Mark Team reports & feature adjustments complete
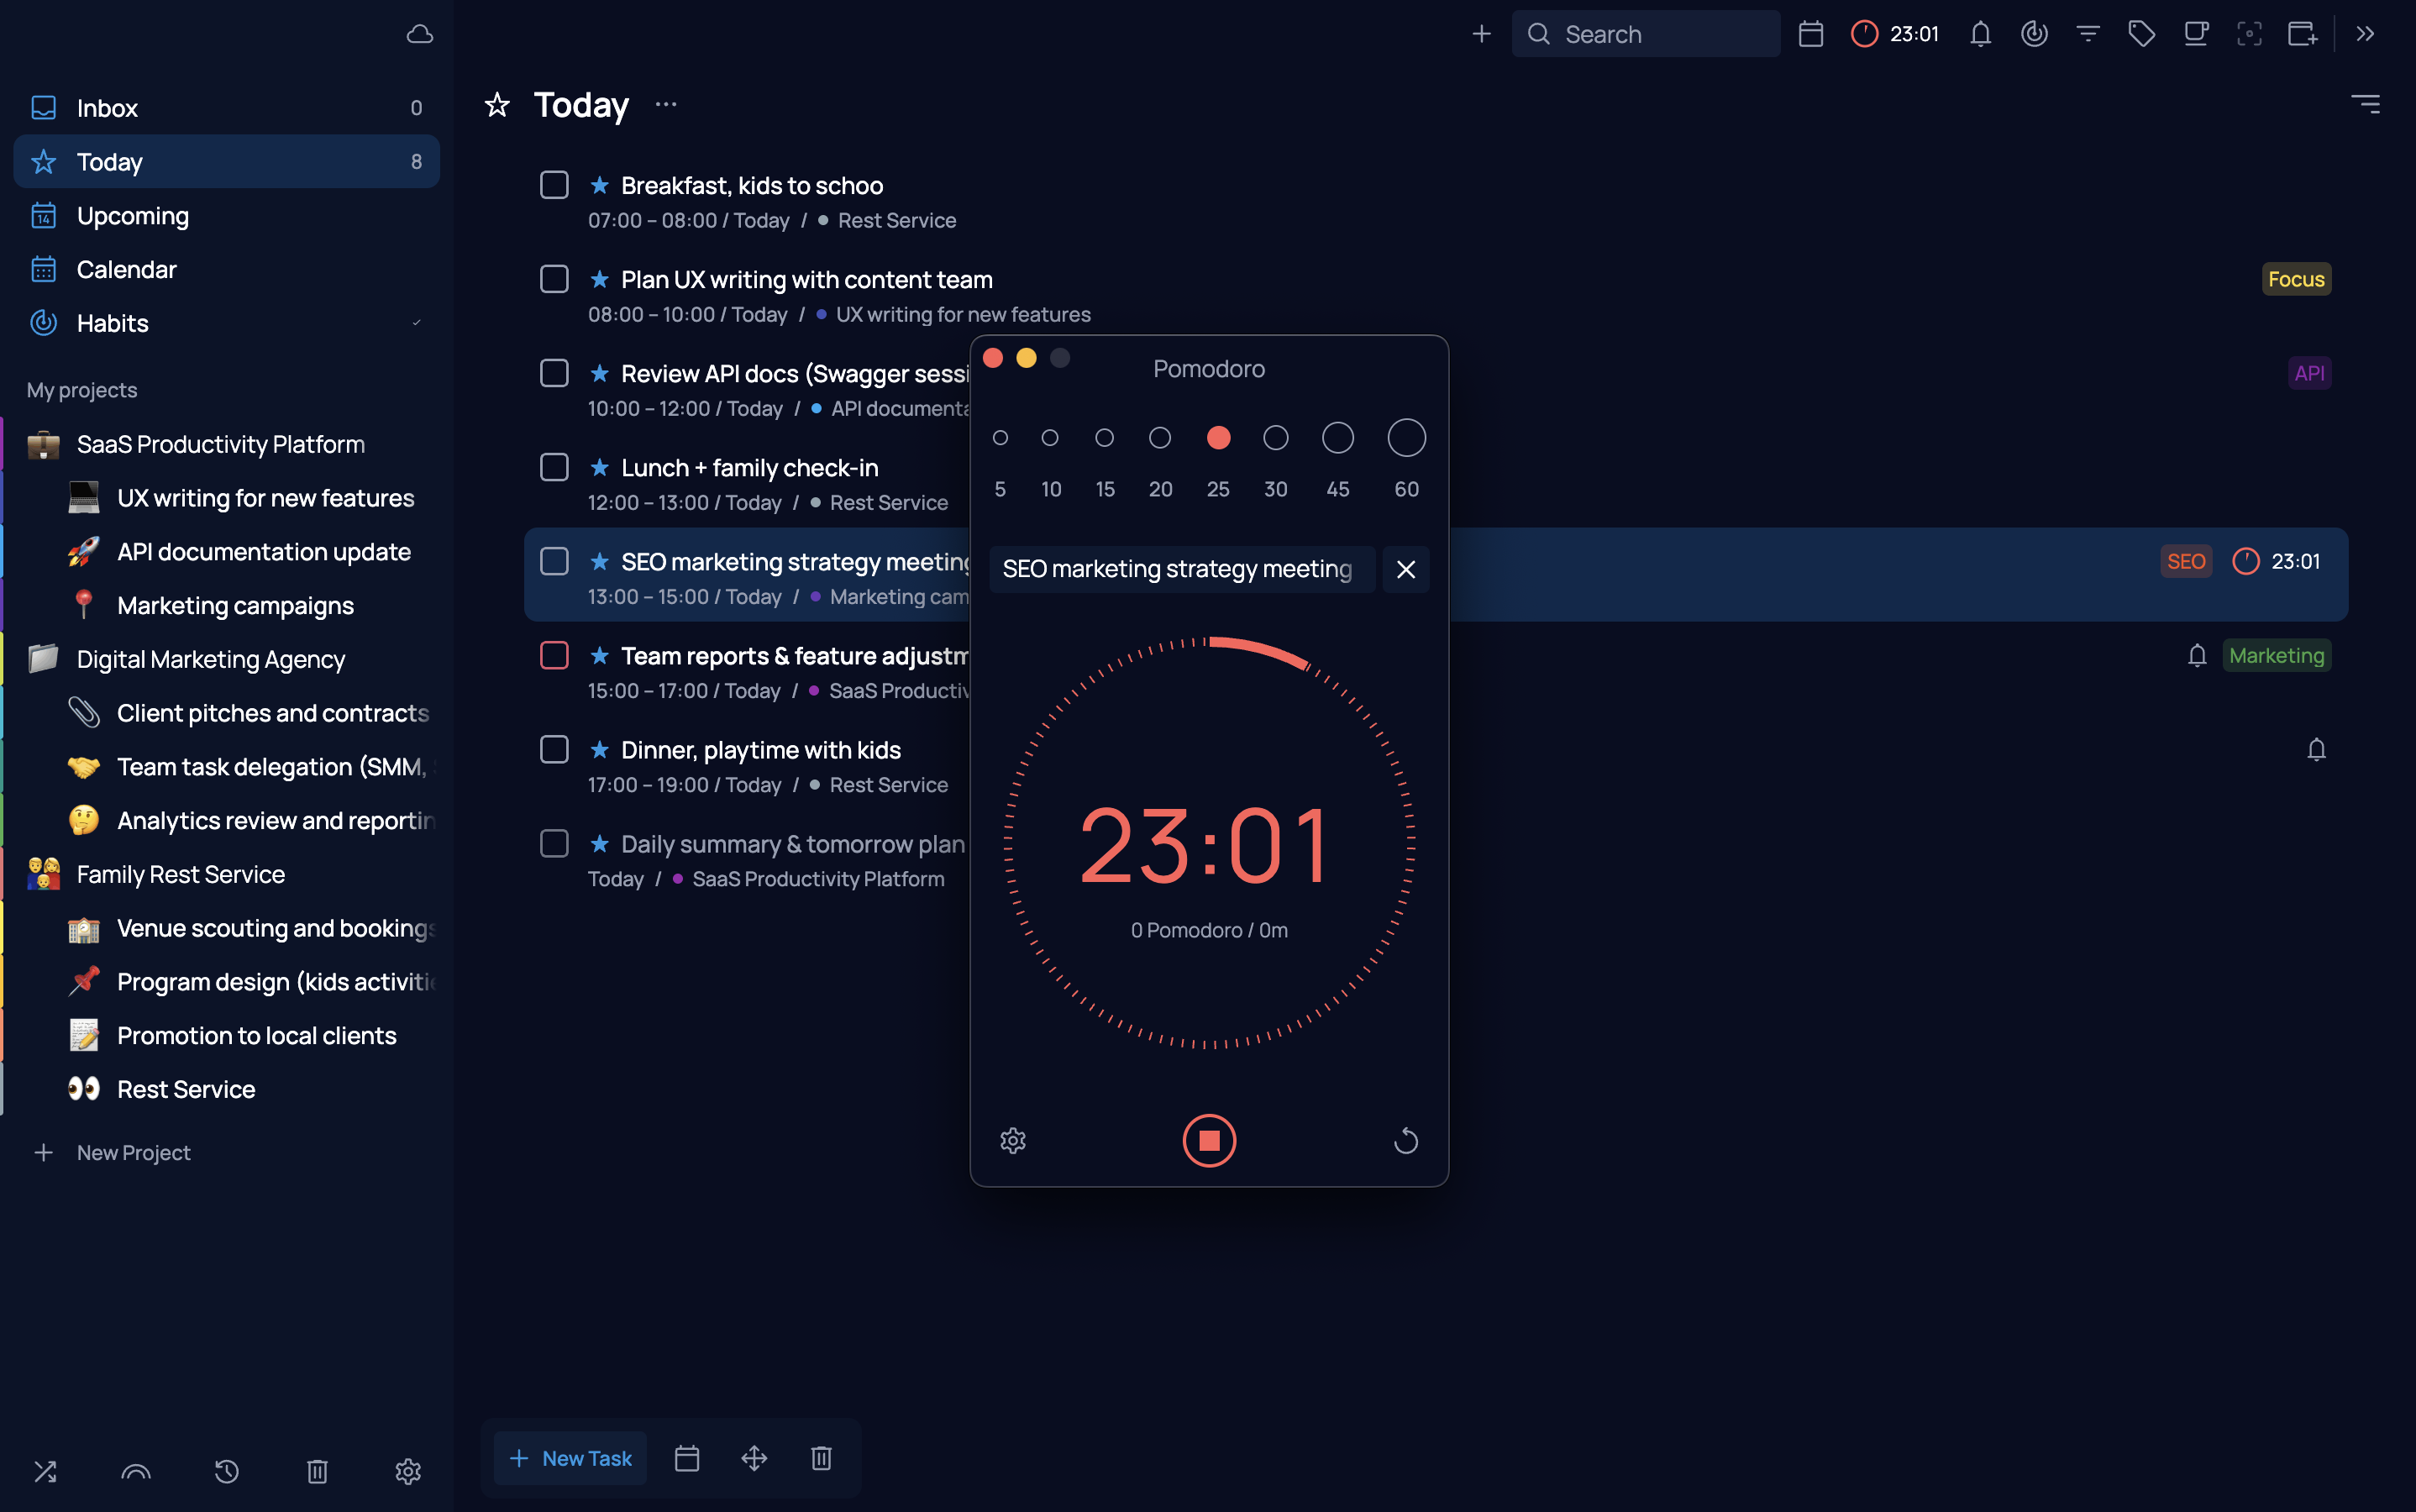Image resolution: width=2416 pixels, height=1512 pixels. (x=554, y=655)
